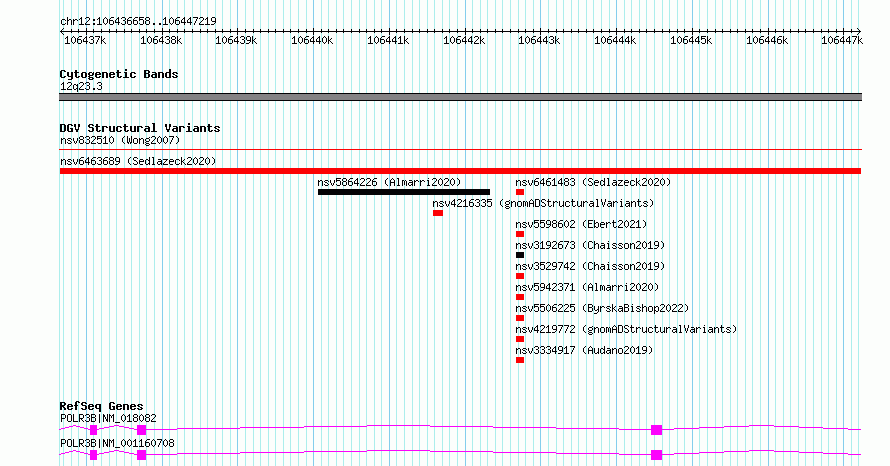The image size is (890, 466).
Task: Click ruler tick label 106443k
Action: tap(539, 40)
